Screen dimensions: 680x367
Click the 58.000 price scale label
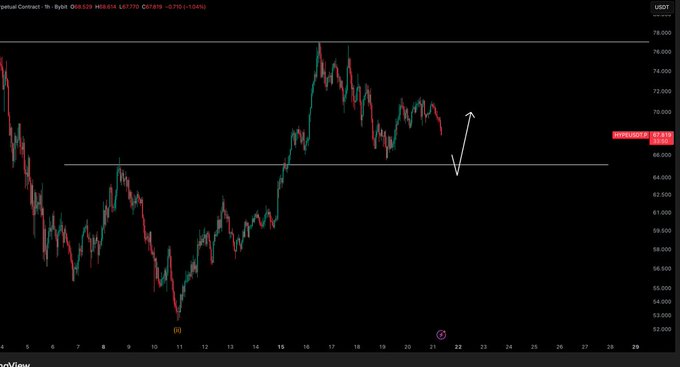(x=662, y=250)
